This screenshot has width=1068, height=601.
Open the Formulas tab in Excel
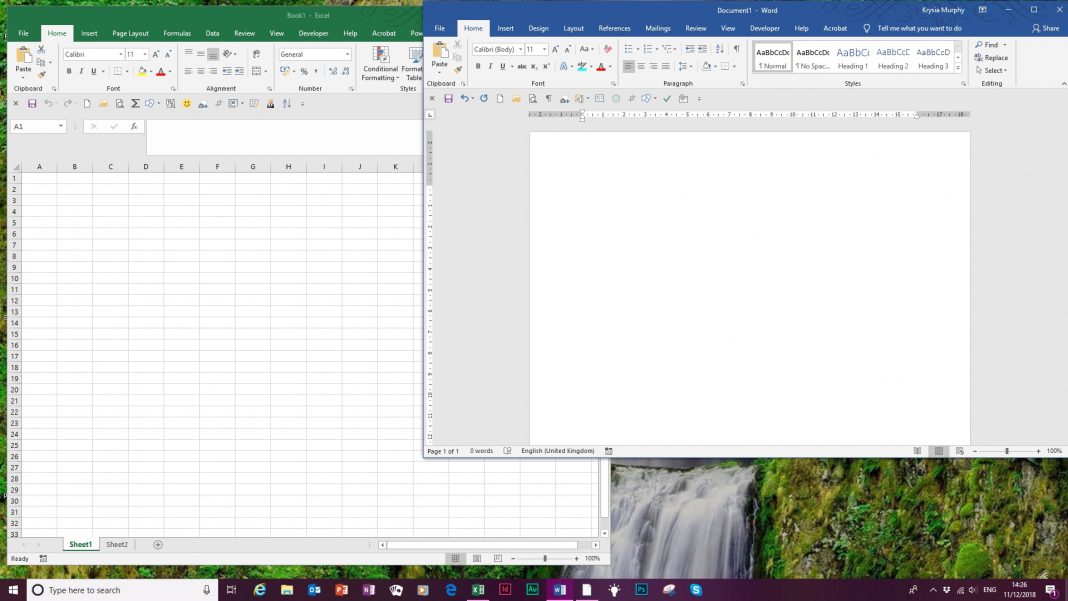177,33
